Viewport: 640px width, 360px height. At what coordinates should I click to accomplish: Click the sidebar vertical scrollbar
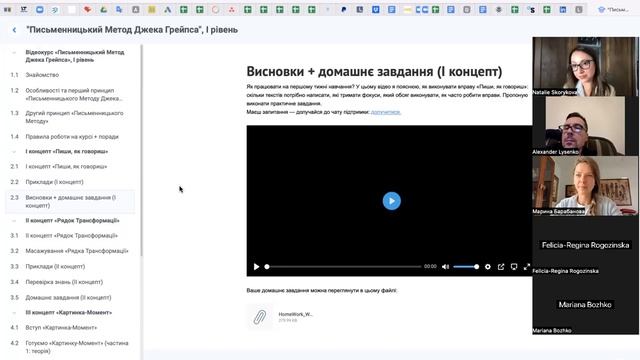point(142,151)
